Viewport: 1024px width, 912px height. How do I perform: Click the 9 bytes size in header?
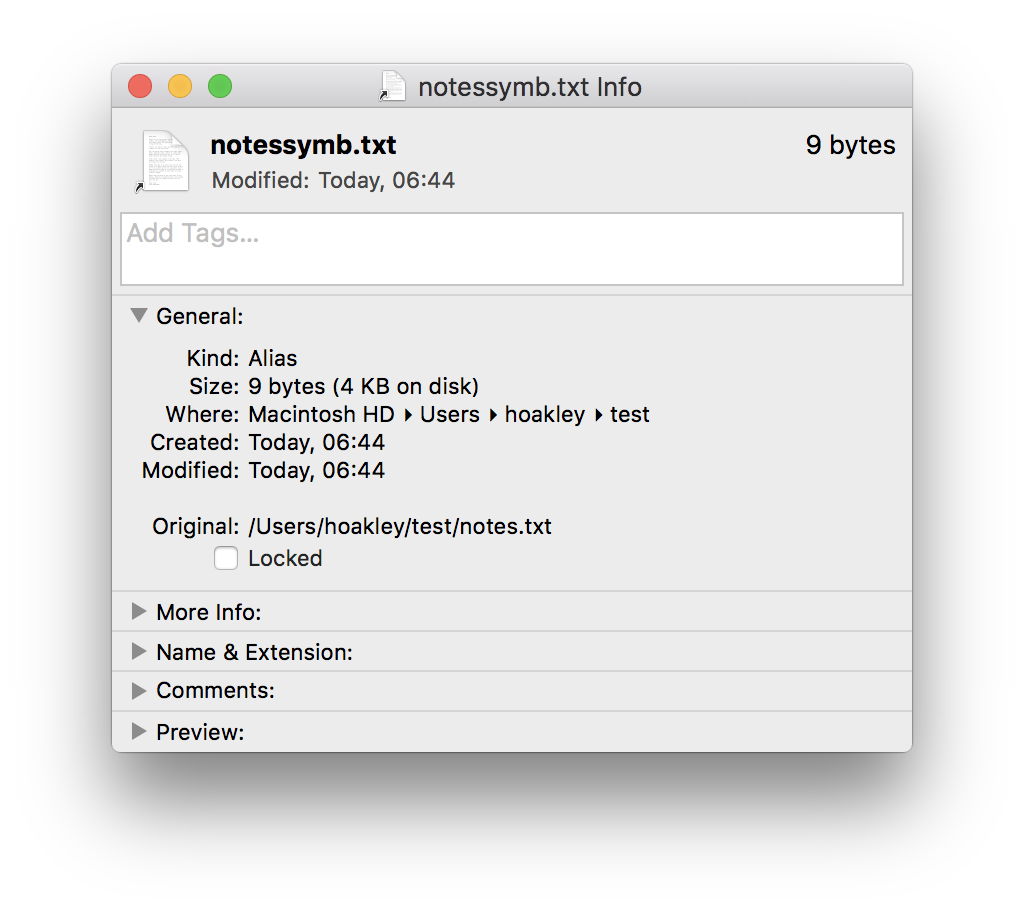pyautogui.click(x=850, y=145)
